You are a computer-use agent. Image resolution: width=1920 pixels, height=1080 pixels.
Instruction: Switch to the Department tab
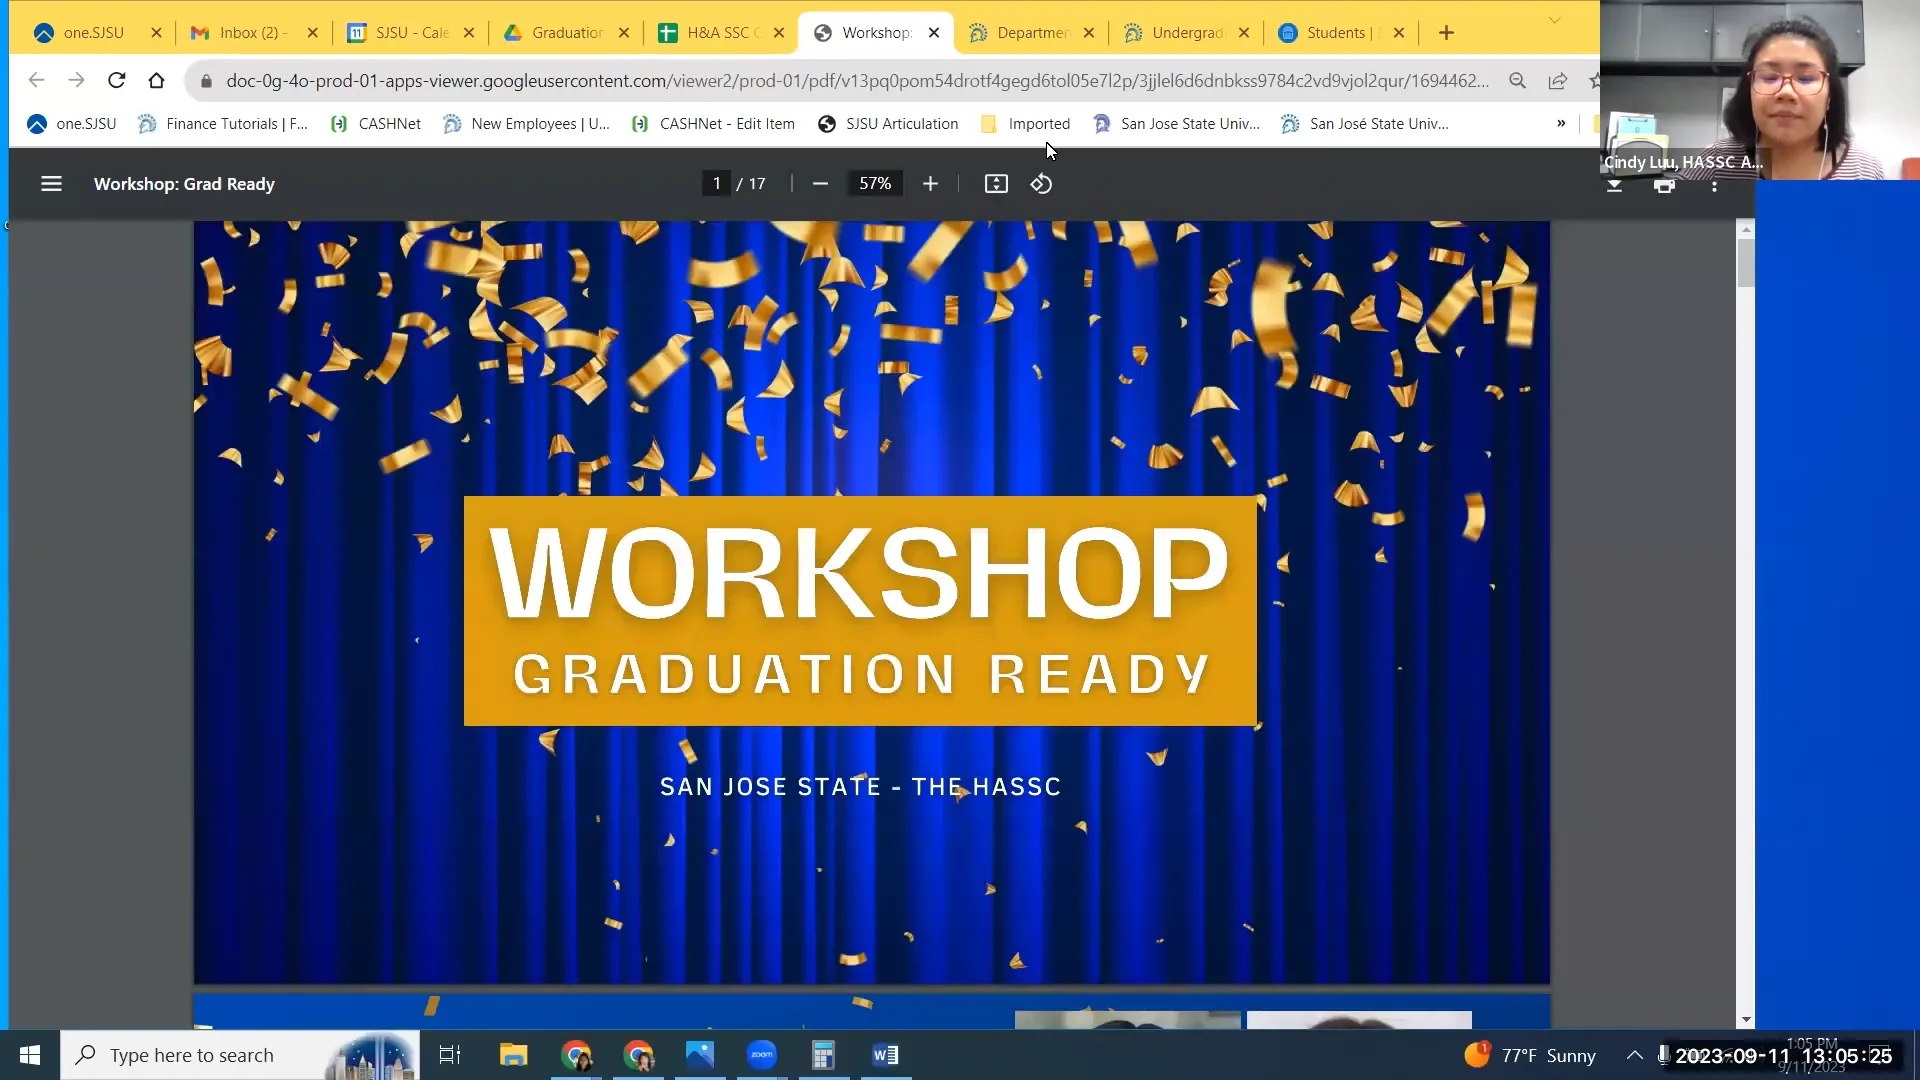tap(1031, 33)
